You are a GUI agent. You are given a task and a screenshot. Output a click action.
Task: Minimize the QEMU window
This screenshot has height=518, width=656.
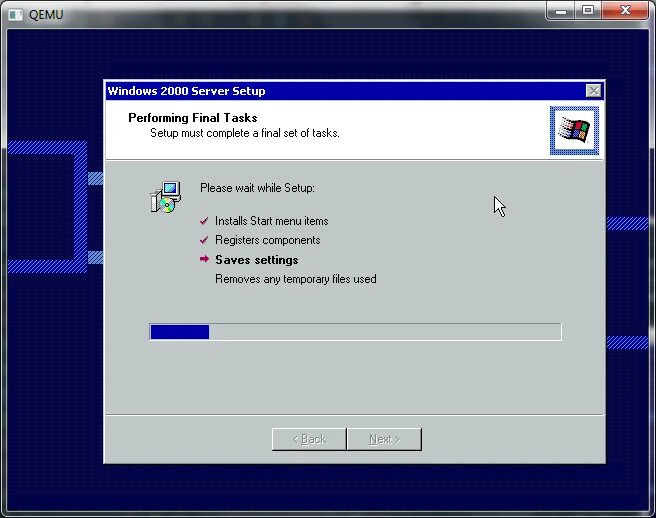click(x=561, y=10)
